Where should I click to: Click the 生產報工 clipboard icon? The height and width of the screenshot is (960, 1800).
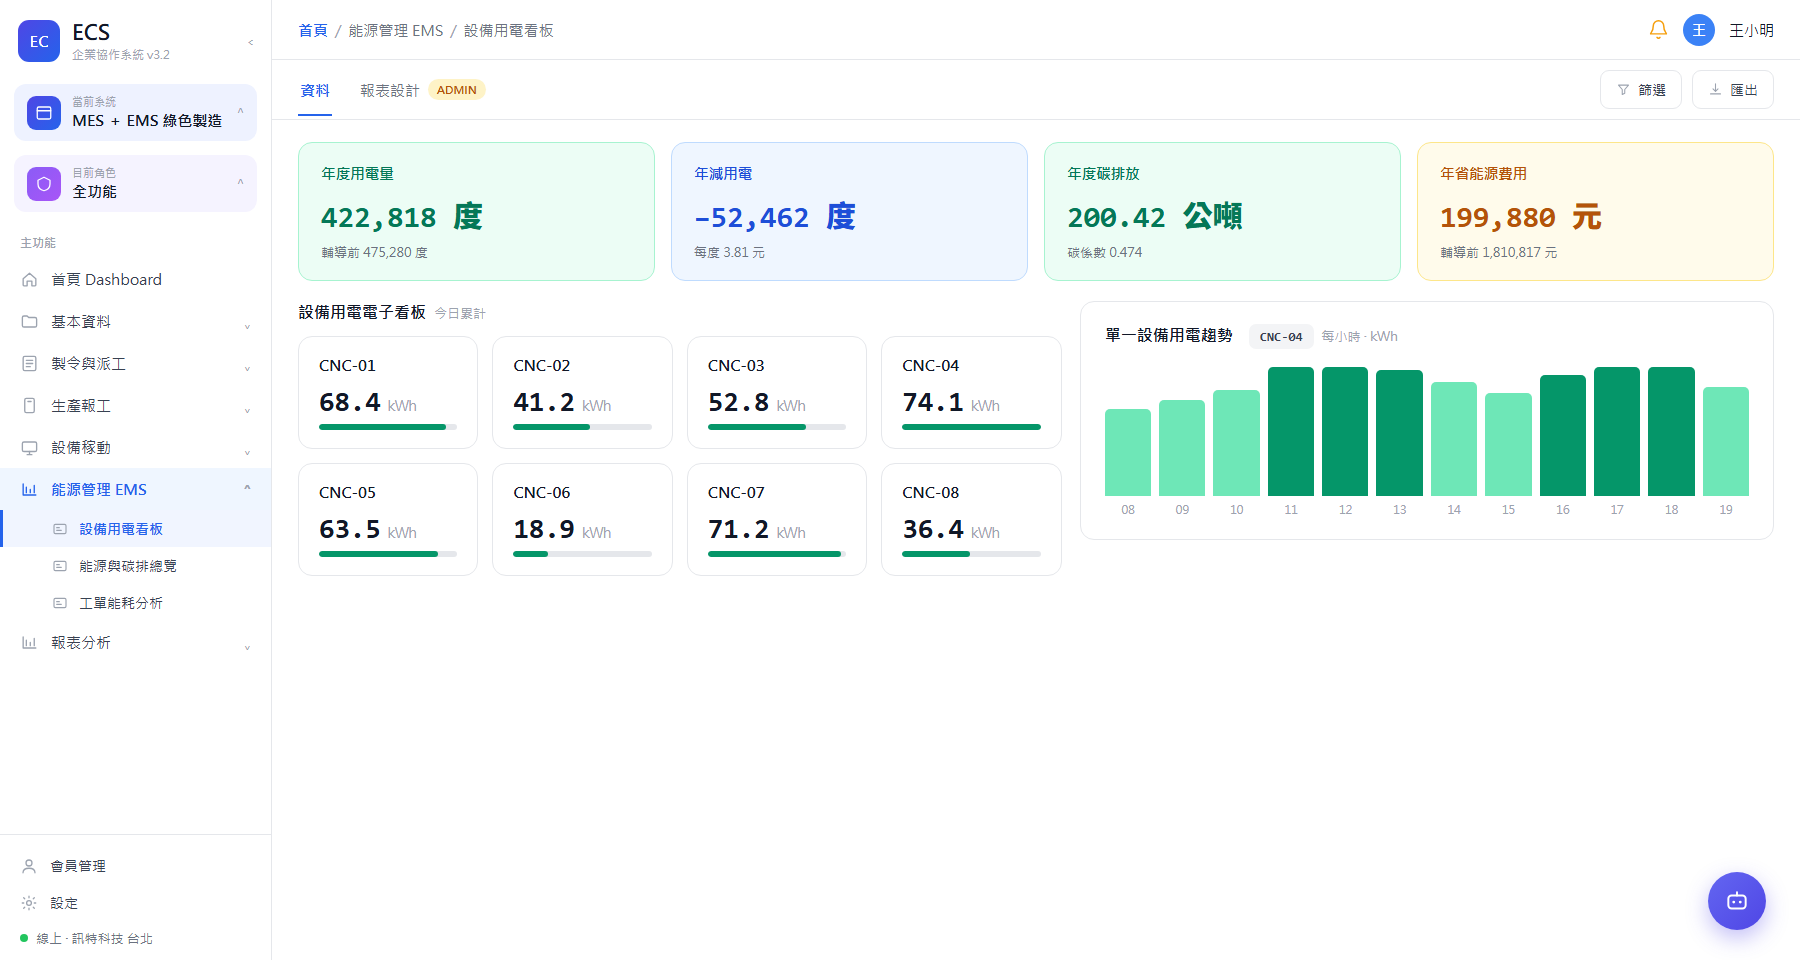30,406
